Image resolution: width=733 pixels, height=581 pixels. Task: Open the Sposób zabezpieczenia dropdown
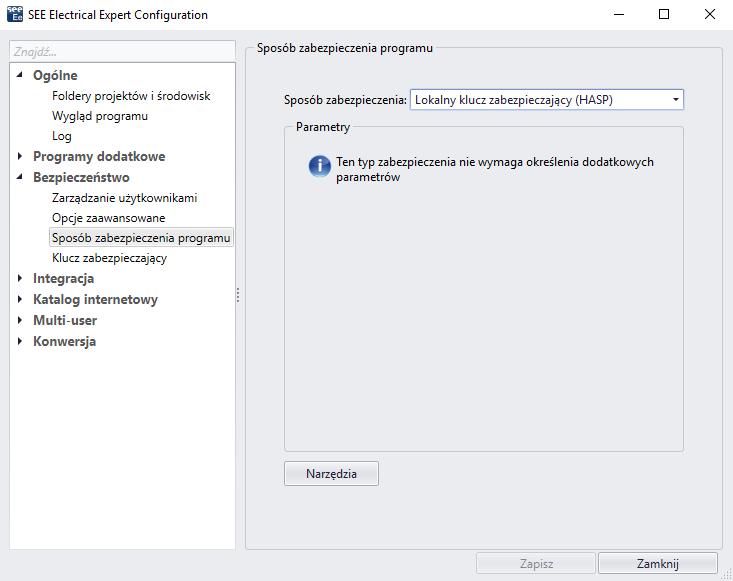click(x=546, y=100)
